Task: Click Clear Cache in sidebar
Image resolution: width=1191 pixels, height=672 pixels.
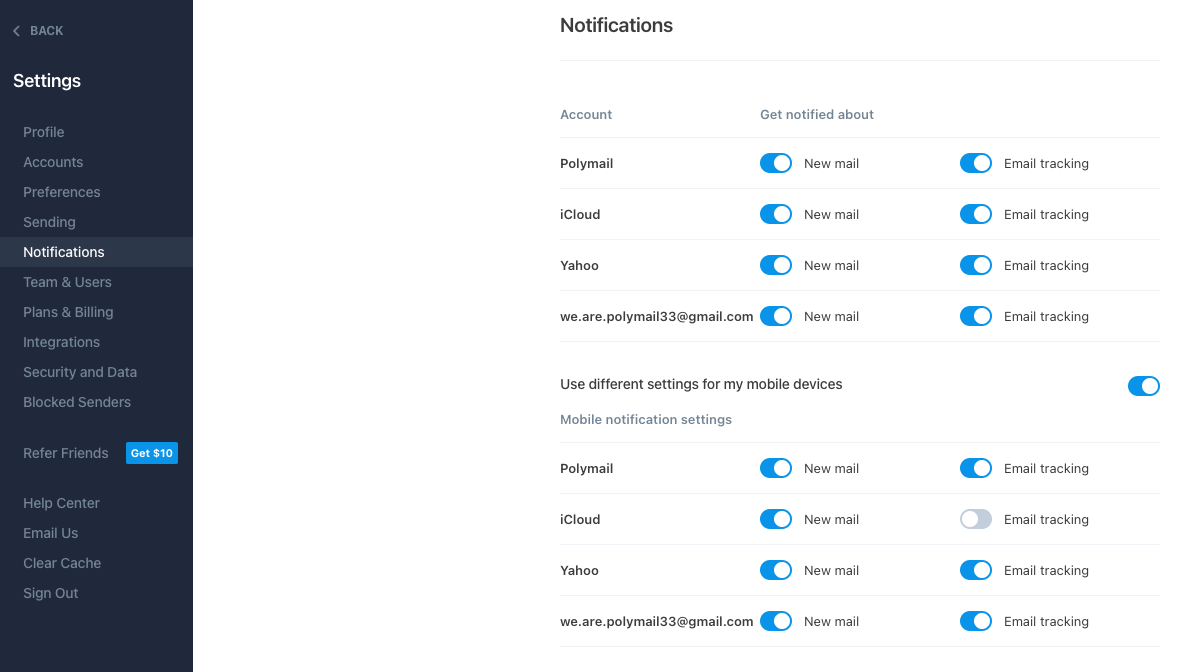Action: point(62,563)
